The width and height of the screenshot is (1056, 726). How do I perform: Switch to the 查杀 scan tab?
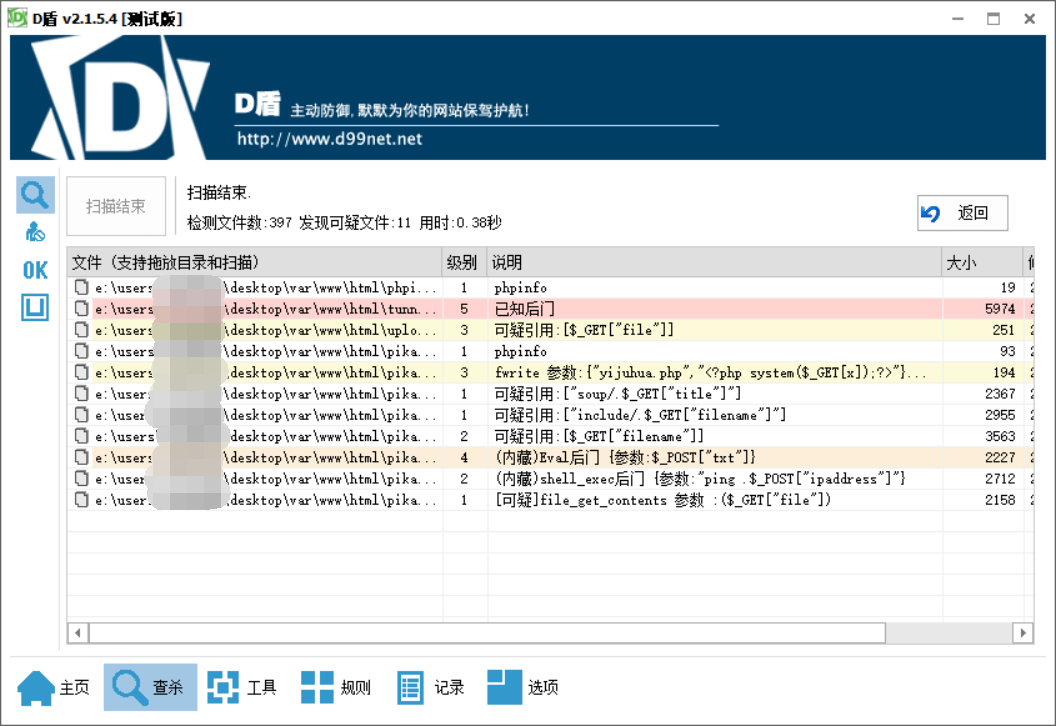(150, 688)
